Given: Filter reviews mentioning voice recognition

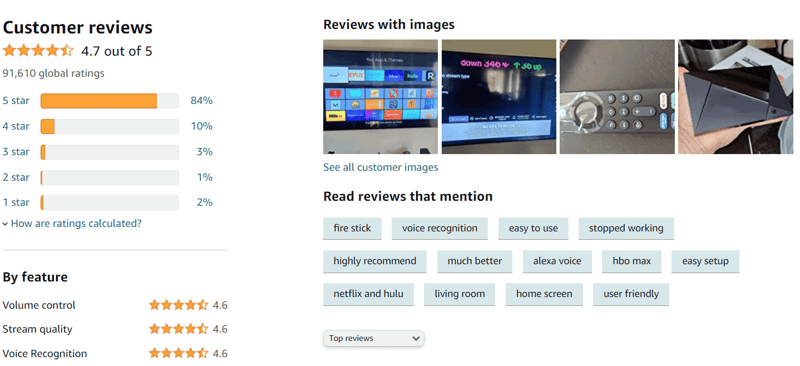Looking at the screenshot, I should pyautogui.click(x=440, y=228).
